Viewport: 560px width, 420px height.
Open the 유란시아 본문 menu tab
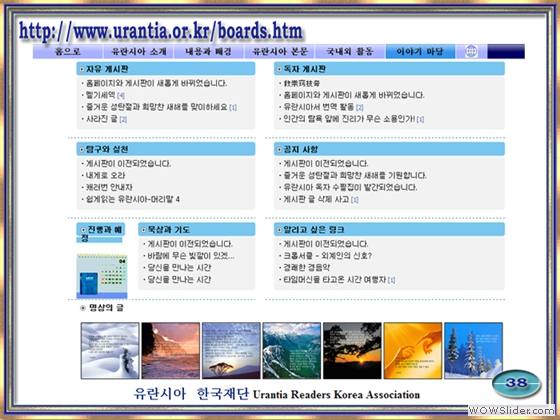tap(280, 51)
